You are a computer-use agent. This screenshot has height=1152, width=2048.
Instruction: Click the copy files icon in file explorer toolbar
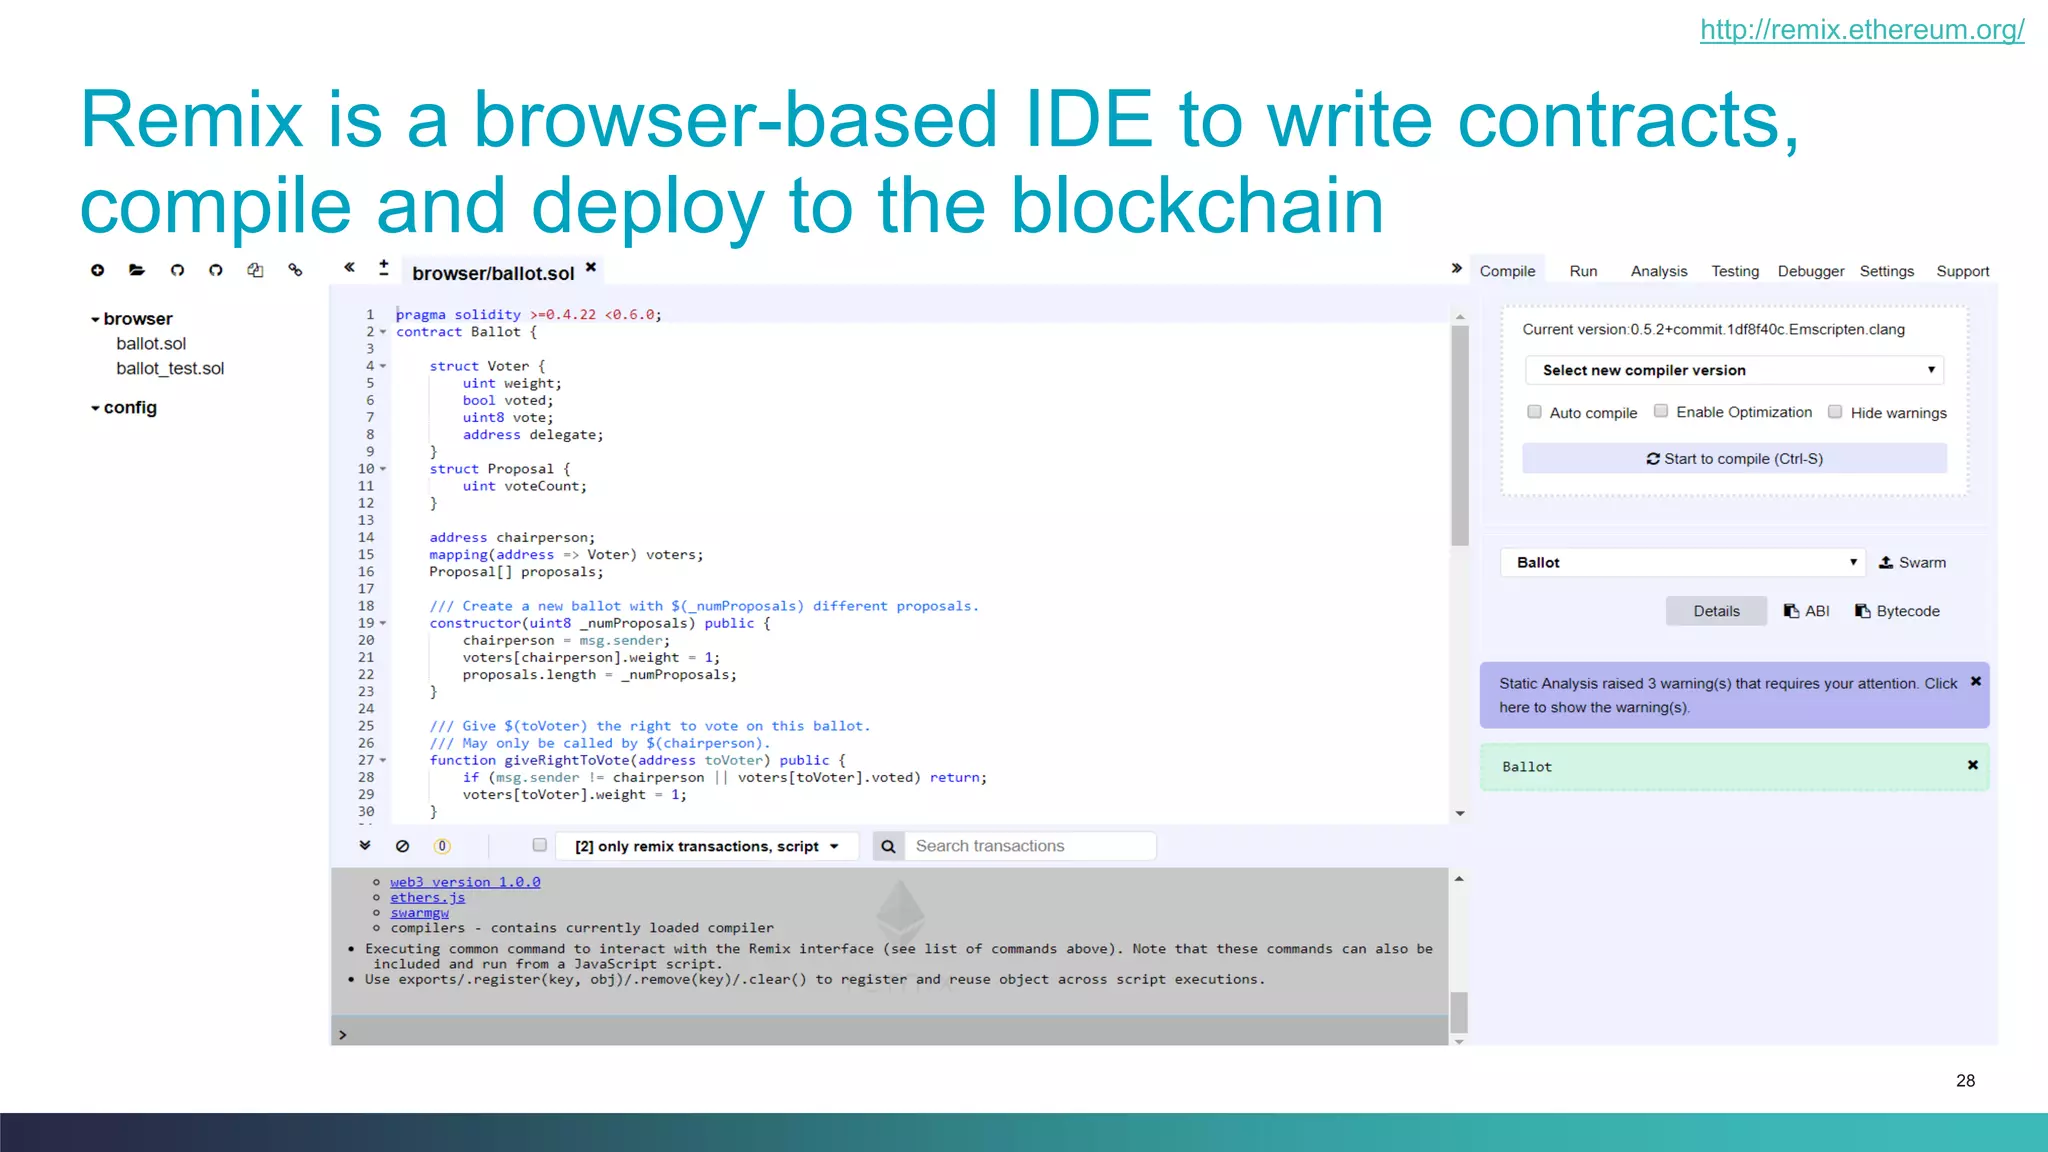pos(255,270)
